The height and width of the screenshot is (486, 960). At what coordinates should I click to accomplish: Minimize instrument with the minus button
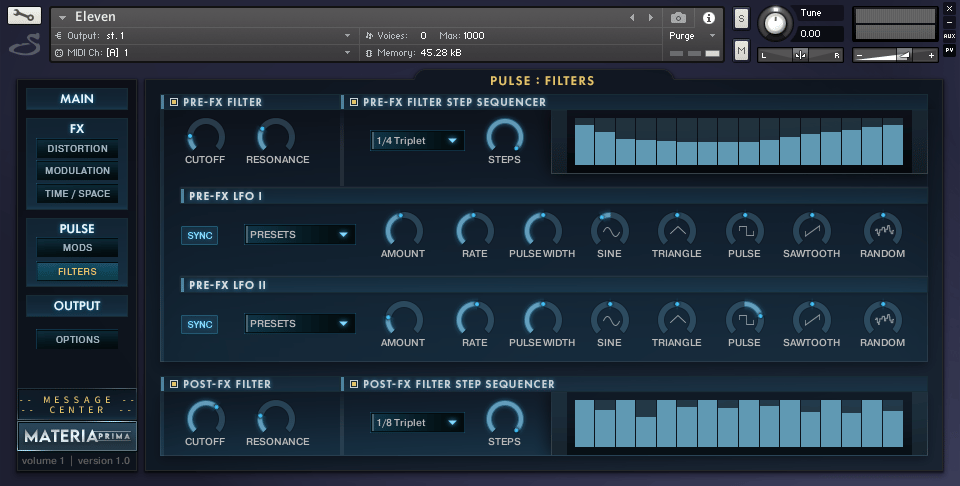[949, 22]
